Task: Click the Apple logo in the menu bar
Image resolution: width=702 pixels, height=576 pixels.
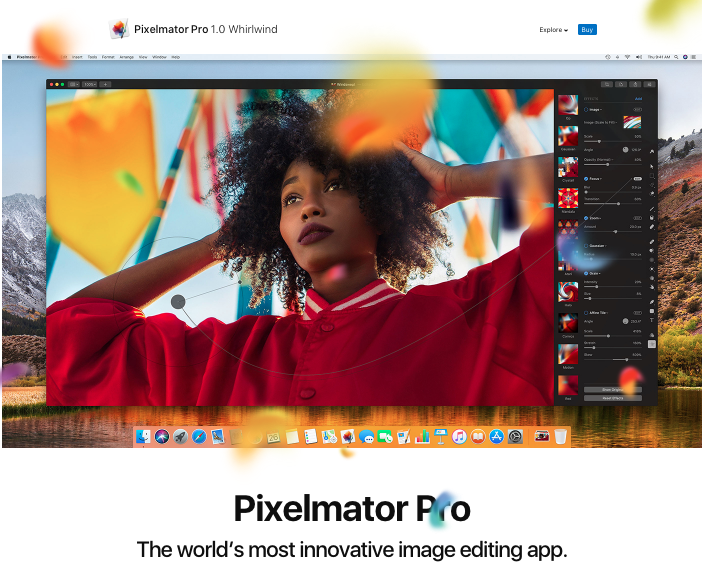Action: [9, 57]
